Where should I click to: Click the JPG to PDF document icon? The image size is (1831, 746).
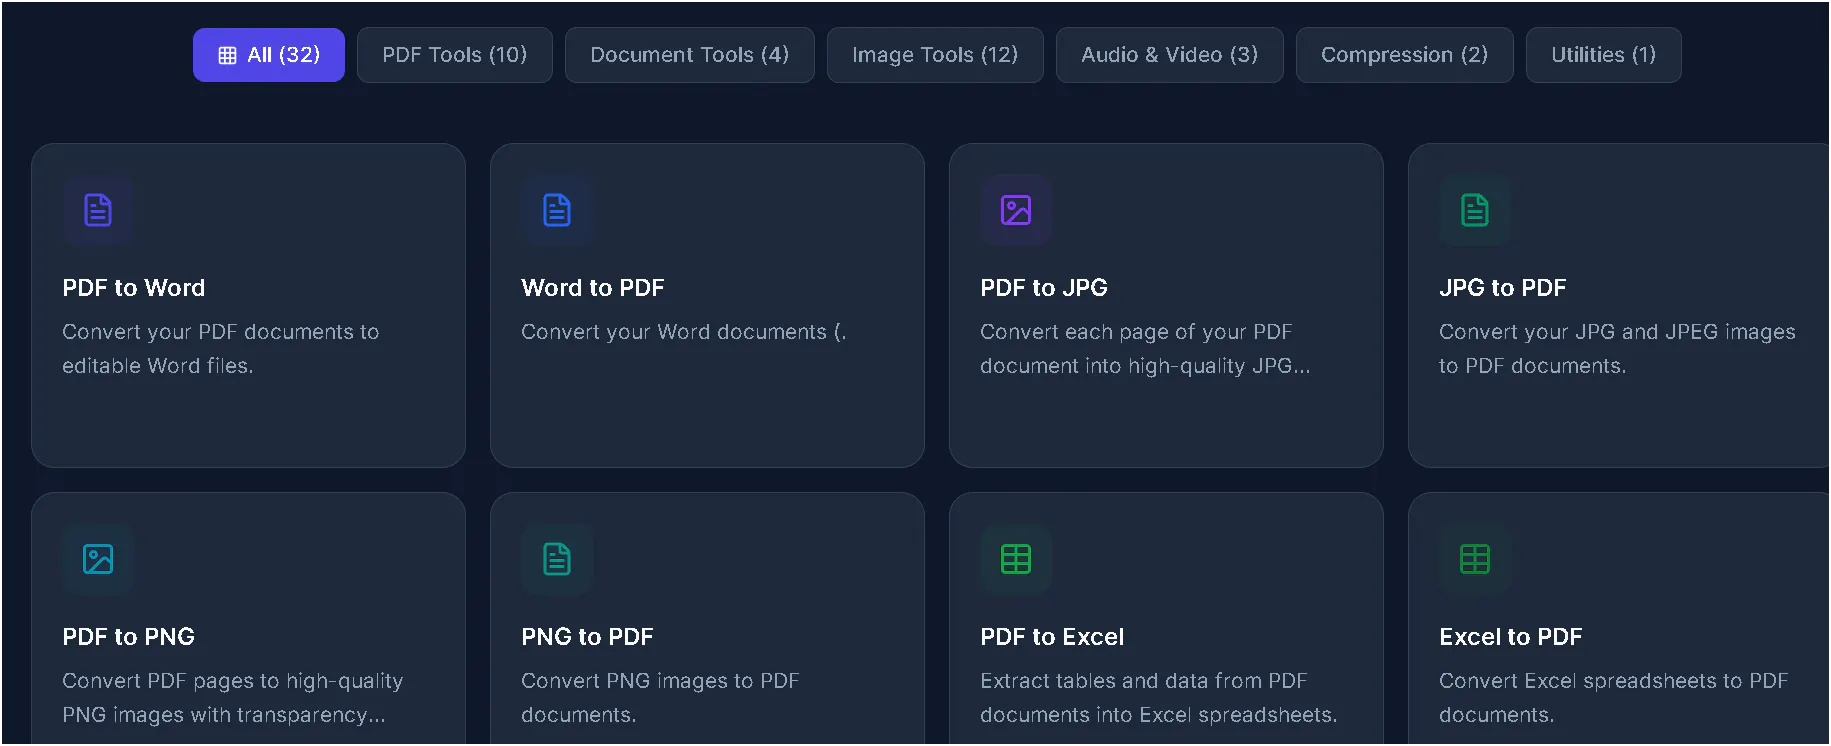pos(1475,210)
